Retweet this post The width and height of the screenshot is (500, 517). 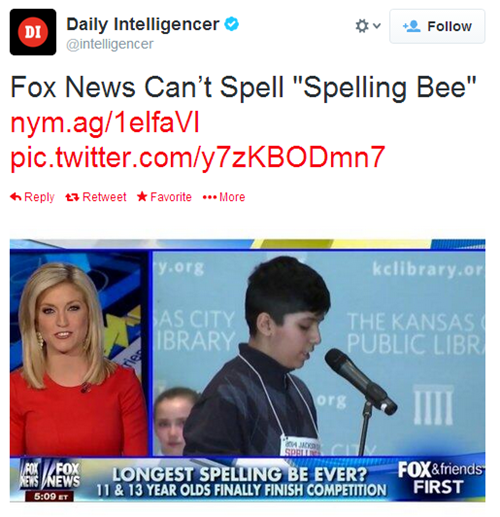click(x=96, y=197)
